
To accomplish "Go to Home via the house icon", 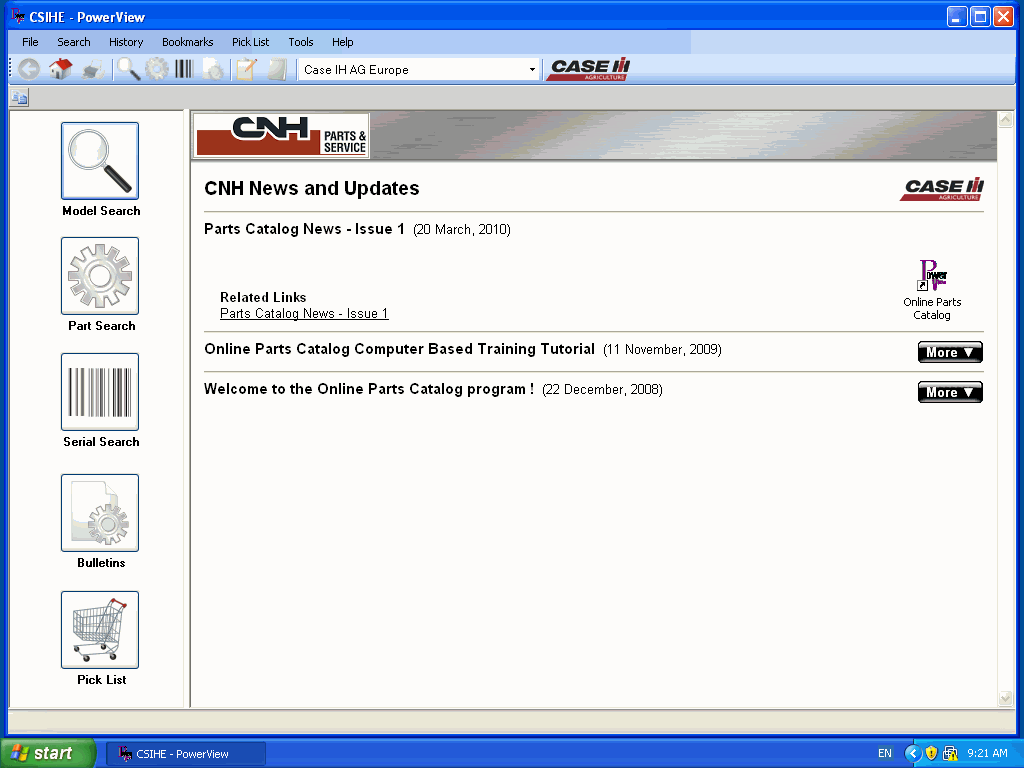I will click(x=61, y=69).
